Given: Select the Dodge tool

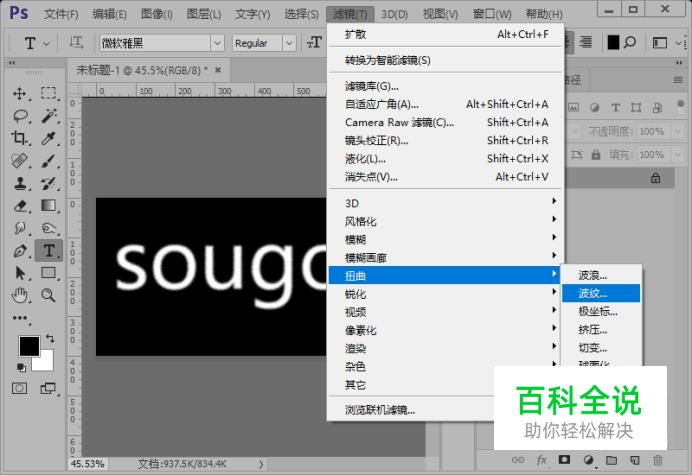Looking at the screenshot, I should point(49,228).
